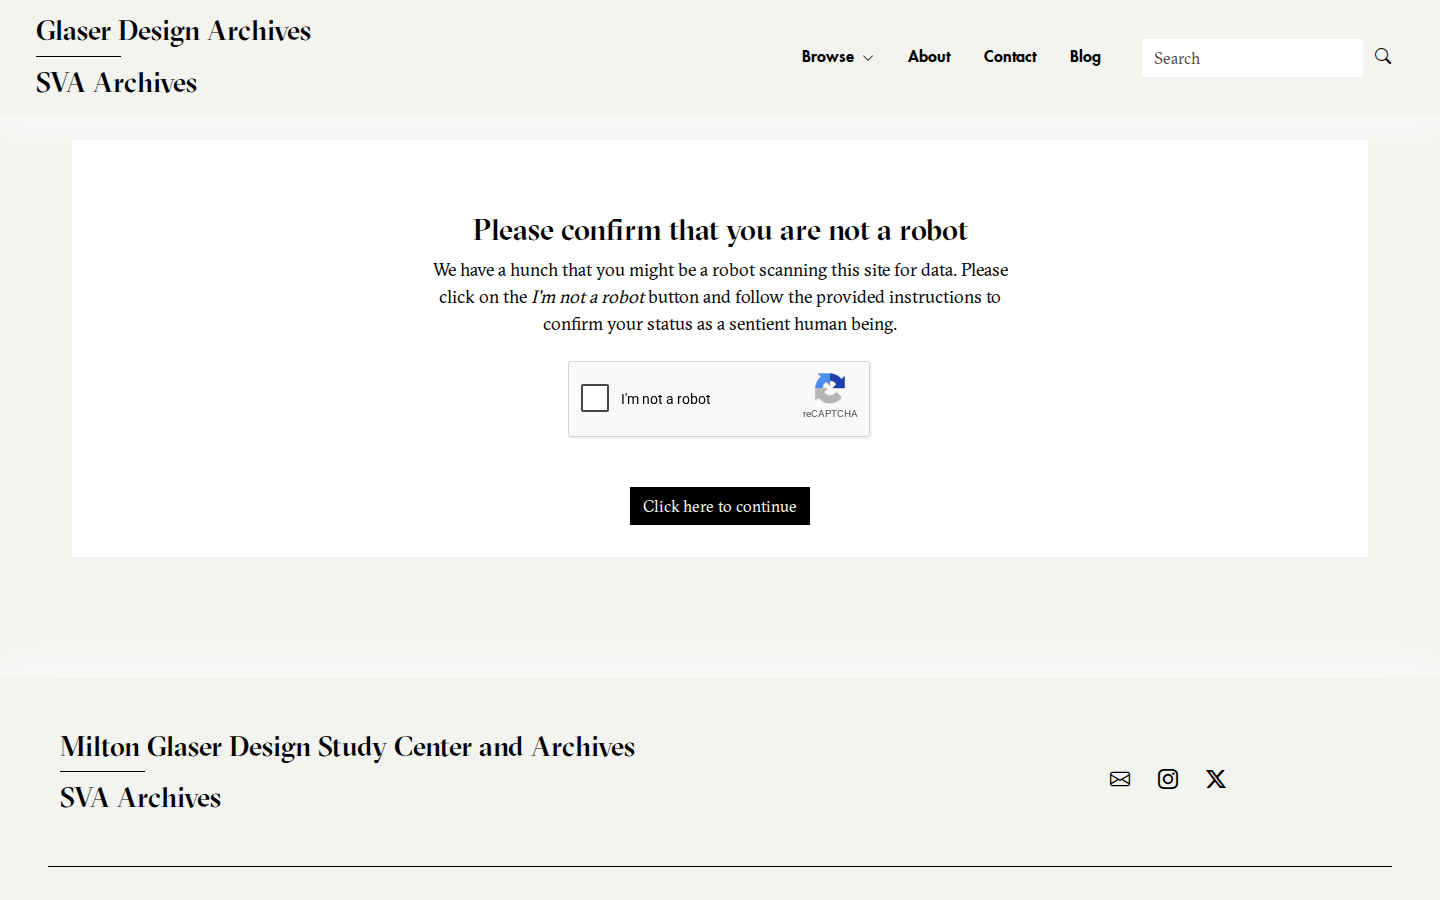Click the Search input field
This screenshot has width=1440, height=900.
1252,58
